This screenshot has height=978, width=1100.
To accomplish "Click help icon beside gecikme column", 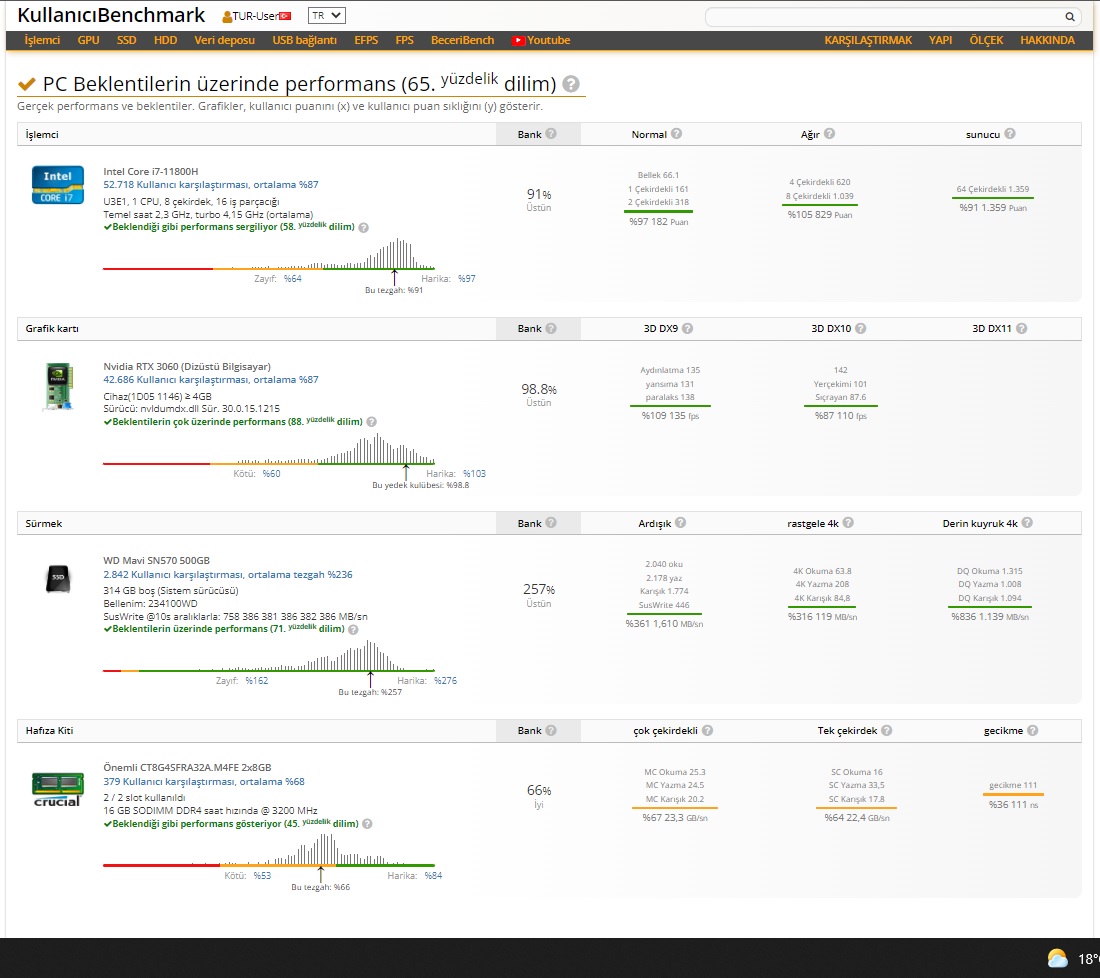I will (1033, 730).
